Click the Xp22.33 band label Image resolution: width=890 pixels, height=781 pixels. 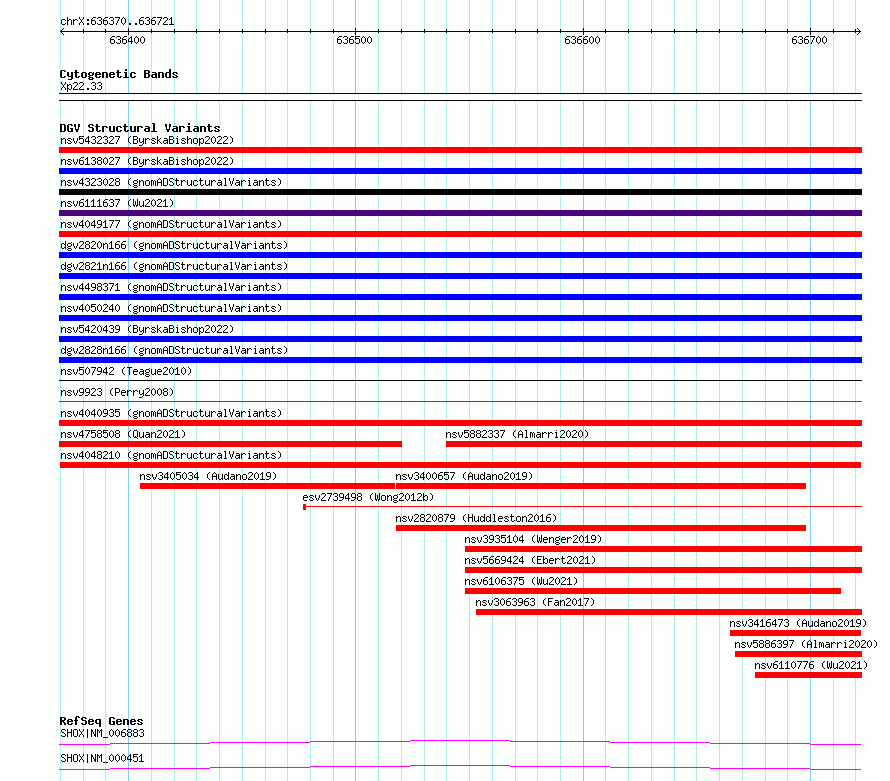click(x=81, y=86)
